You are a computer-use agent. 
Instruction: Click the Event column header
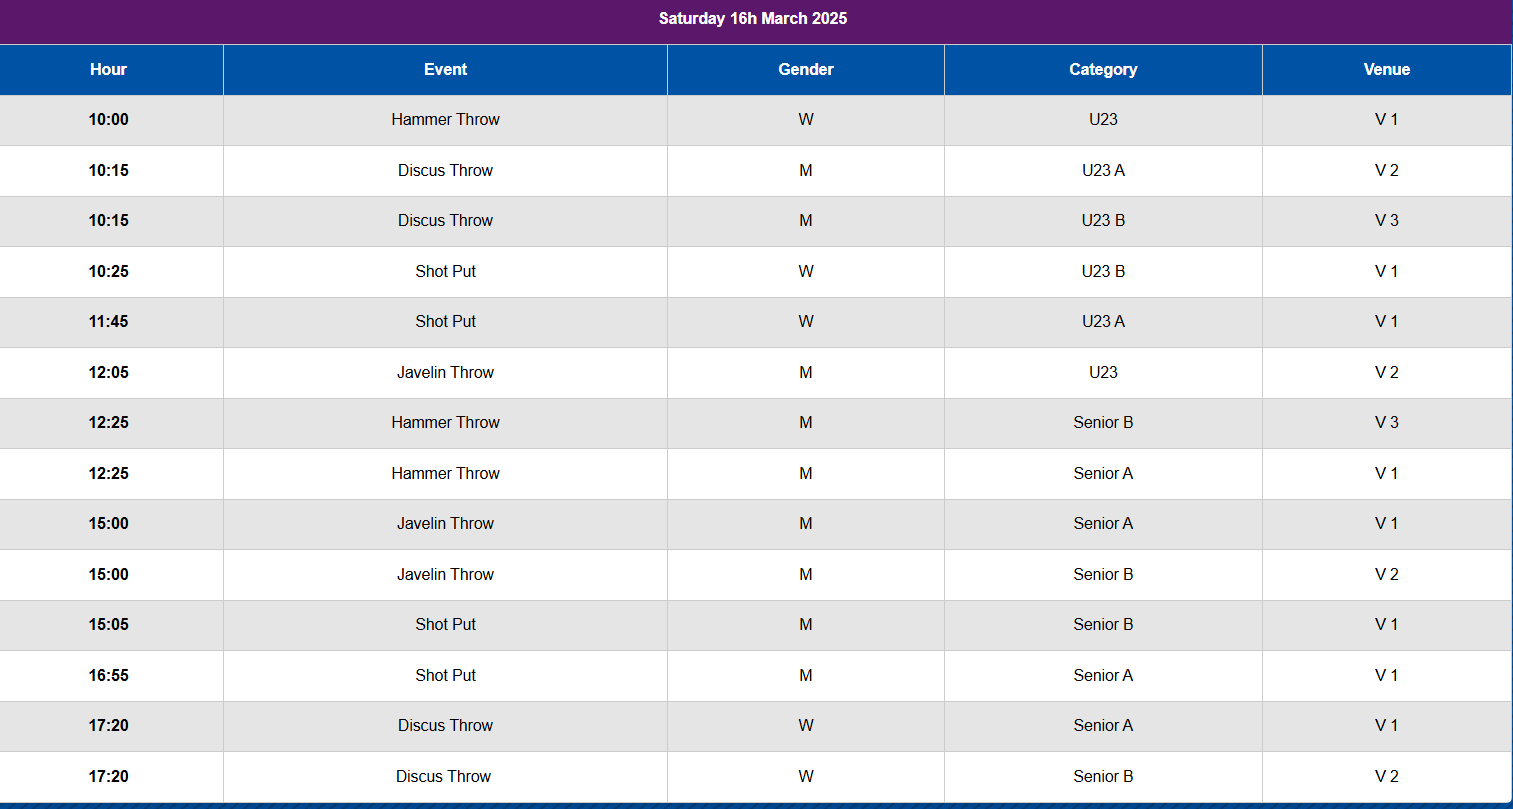click(x=445, y=69)
